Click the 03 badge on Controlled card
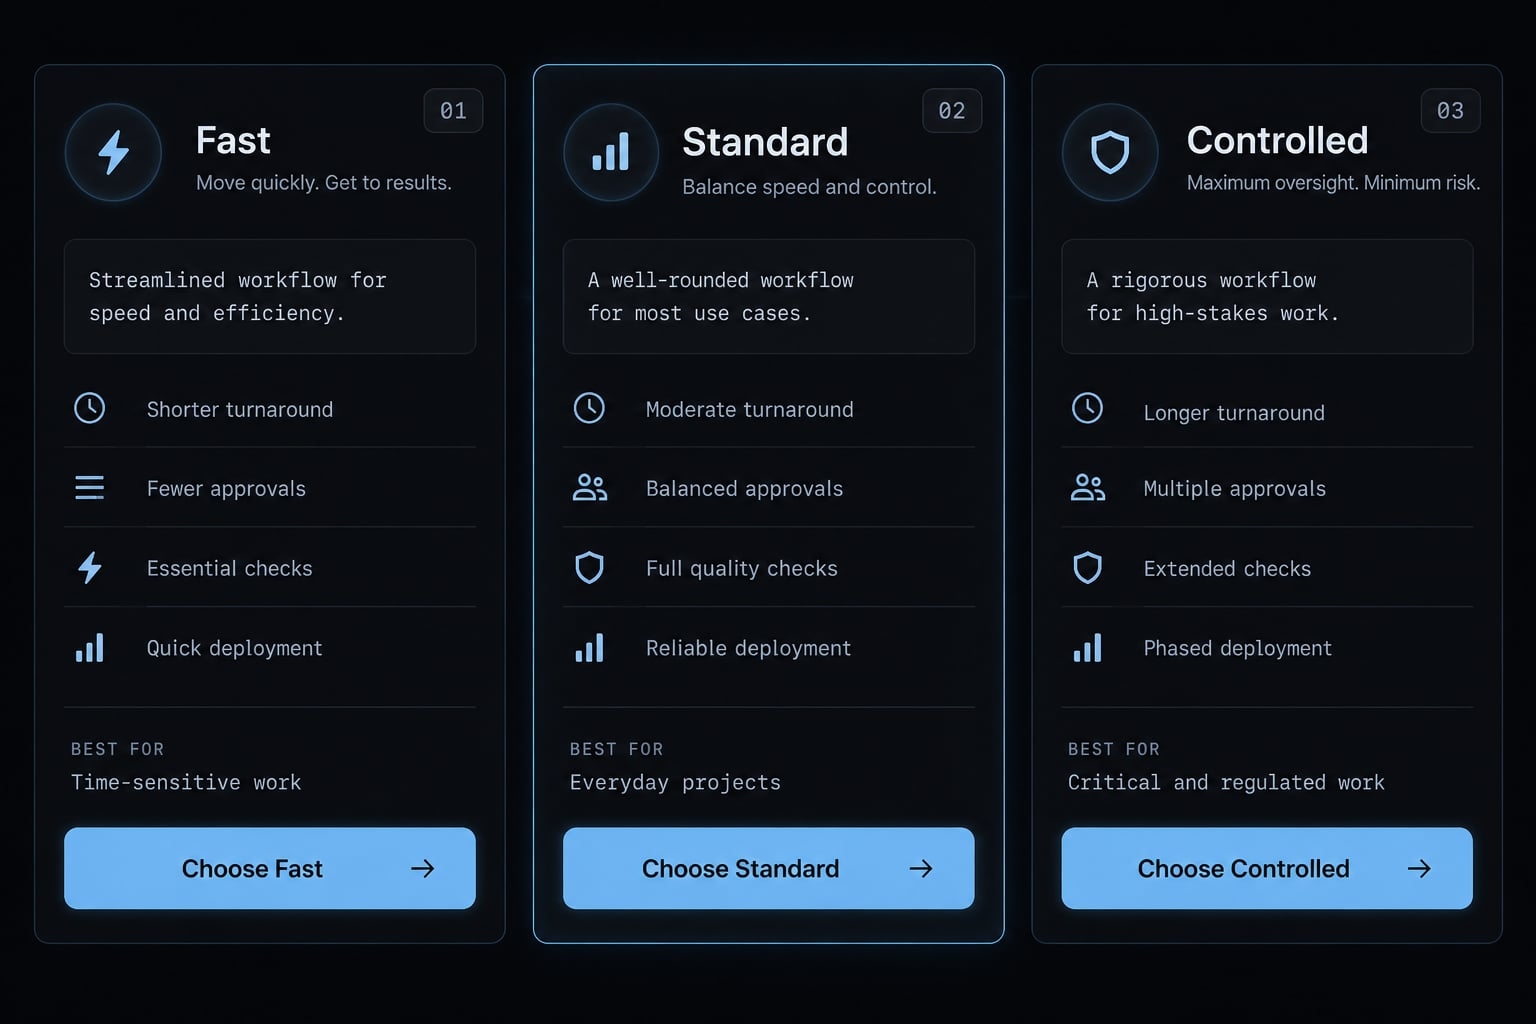 (x=1451, y=111)
